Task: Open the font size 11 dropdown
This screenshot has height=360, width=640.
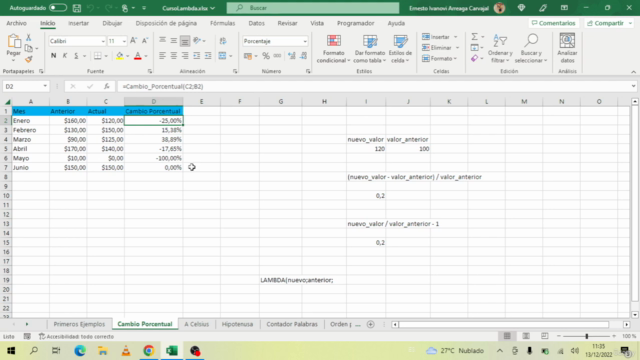Action: point(124,41)
